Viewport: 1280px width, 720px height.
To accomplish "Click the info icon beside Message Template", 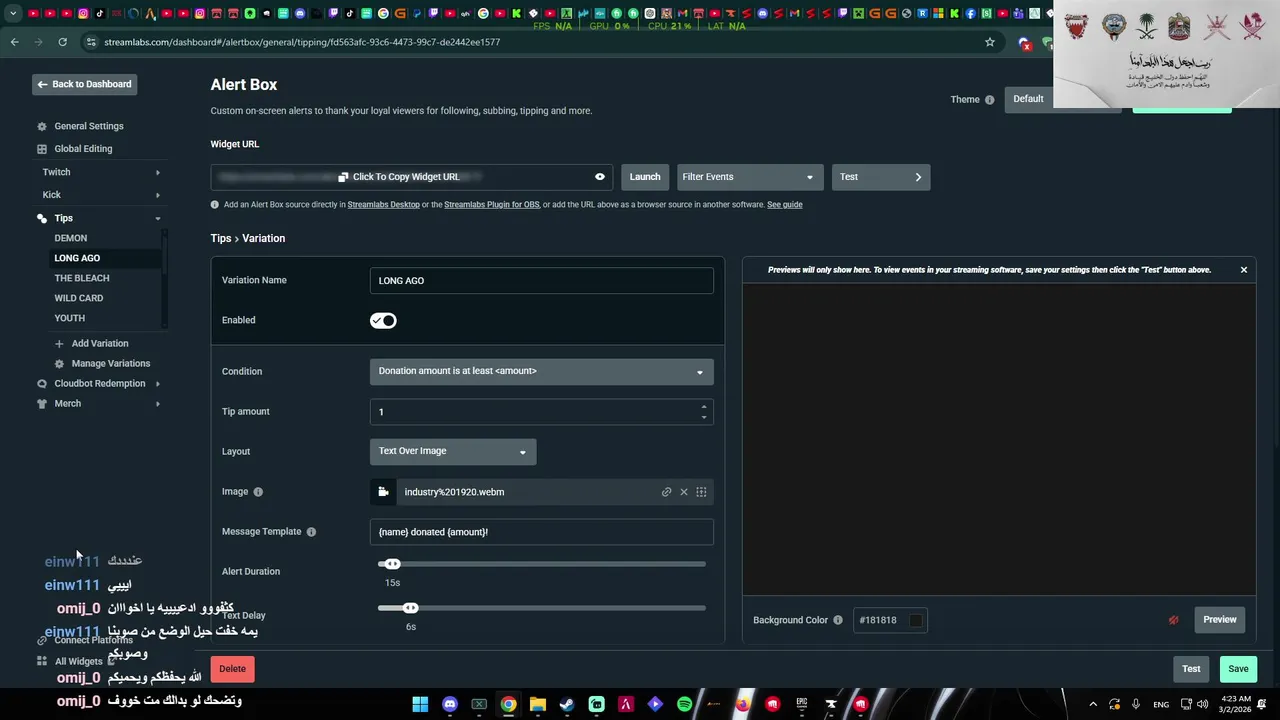I will pyautogui.click(x=311, y=532).
